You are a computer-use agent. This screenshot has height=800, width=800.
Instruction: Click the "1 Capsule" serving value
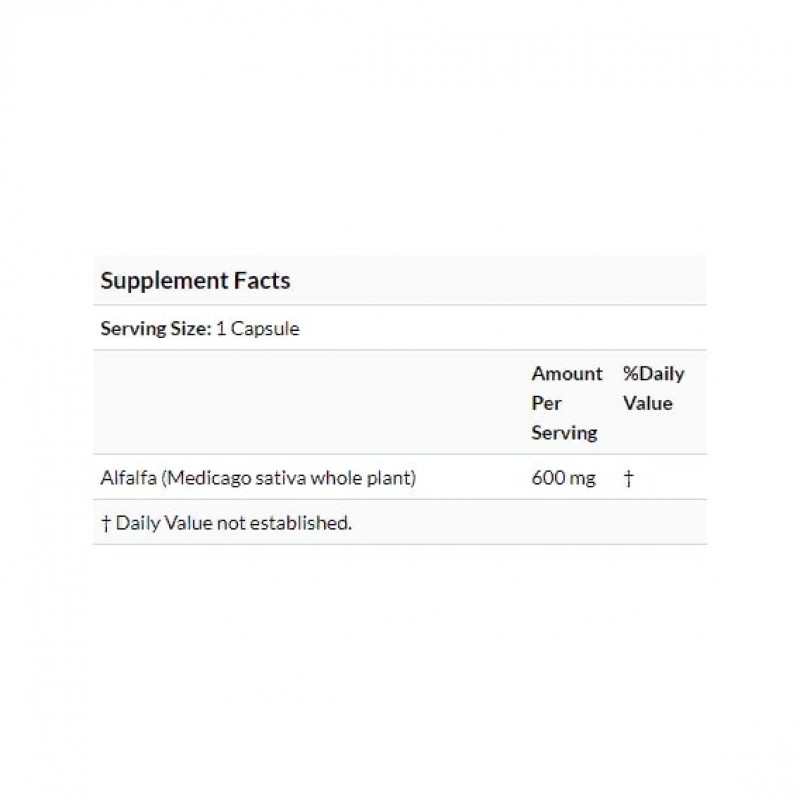coord(258,328)
